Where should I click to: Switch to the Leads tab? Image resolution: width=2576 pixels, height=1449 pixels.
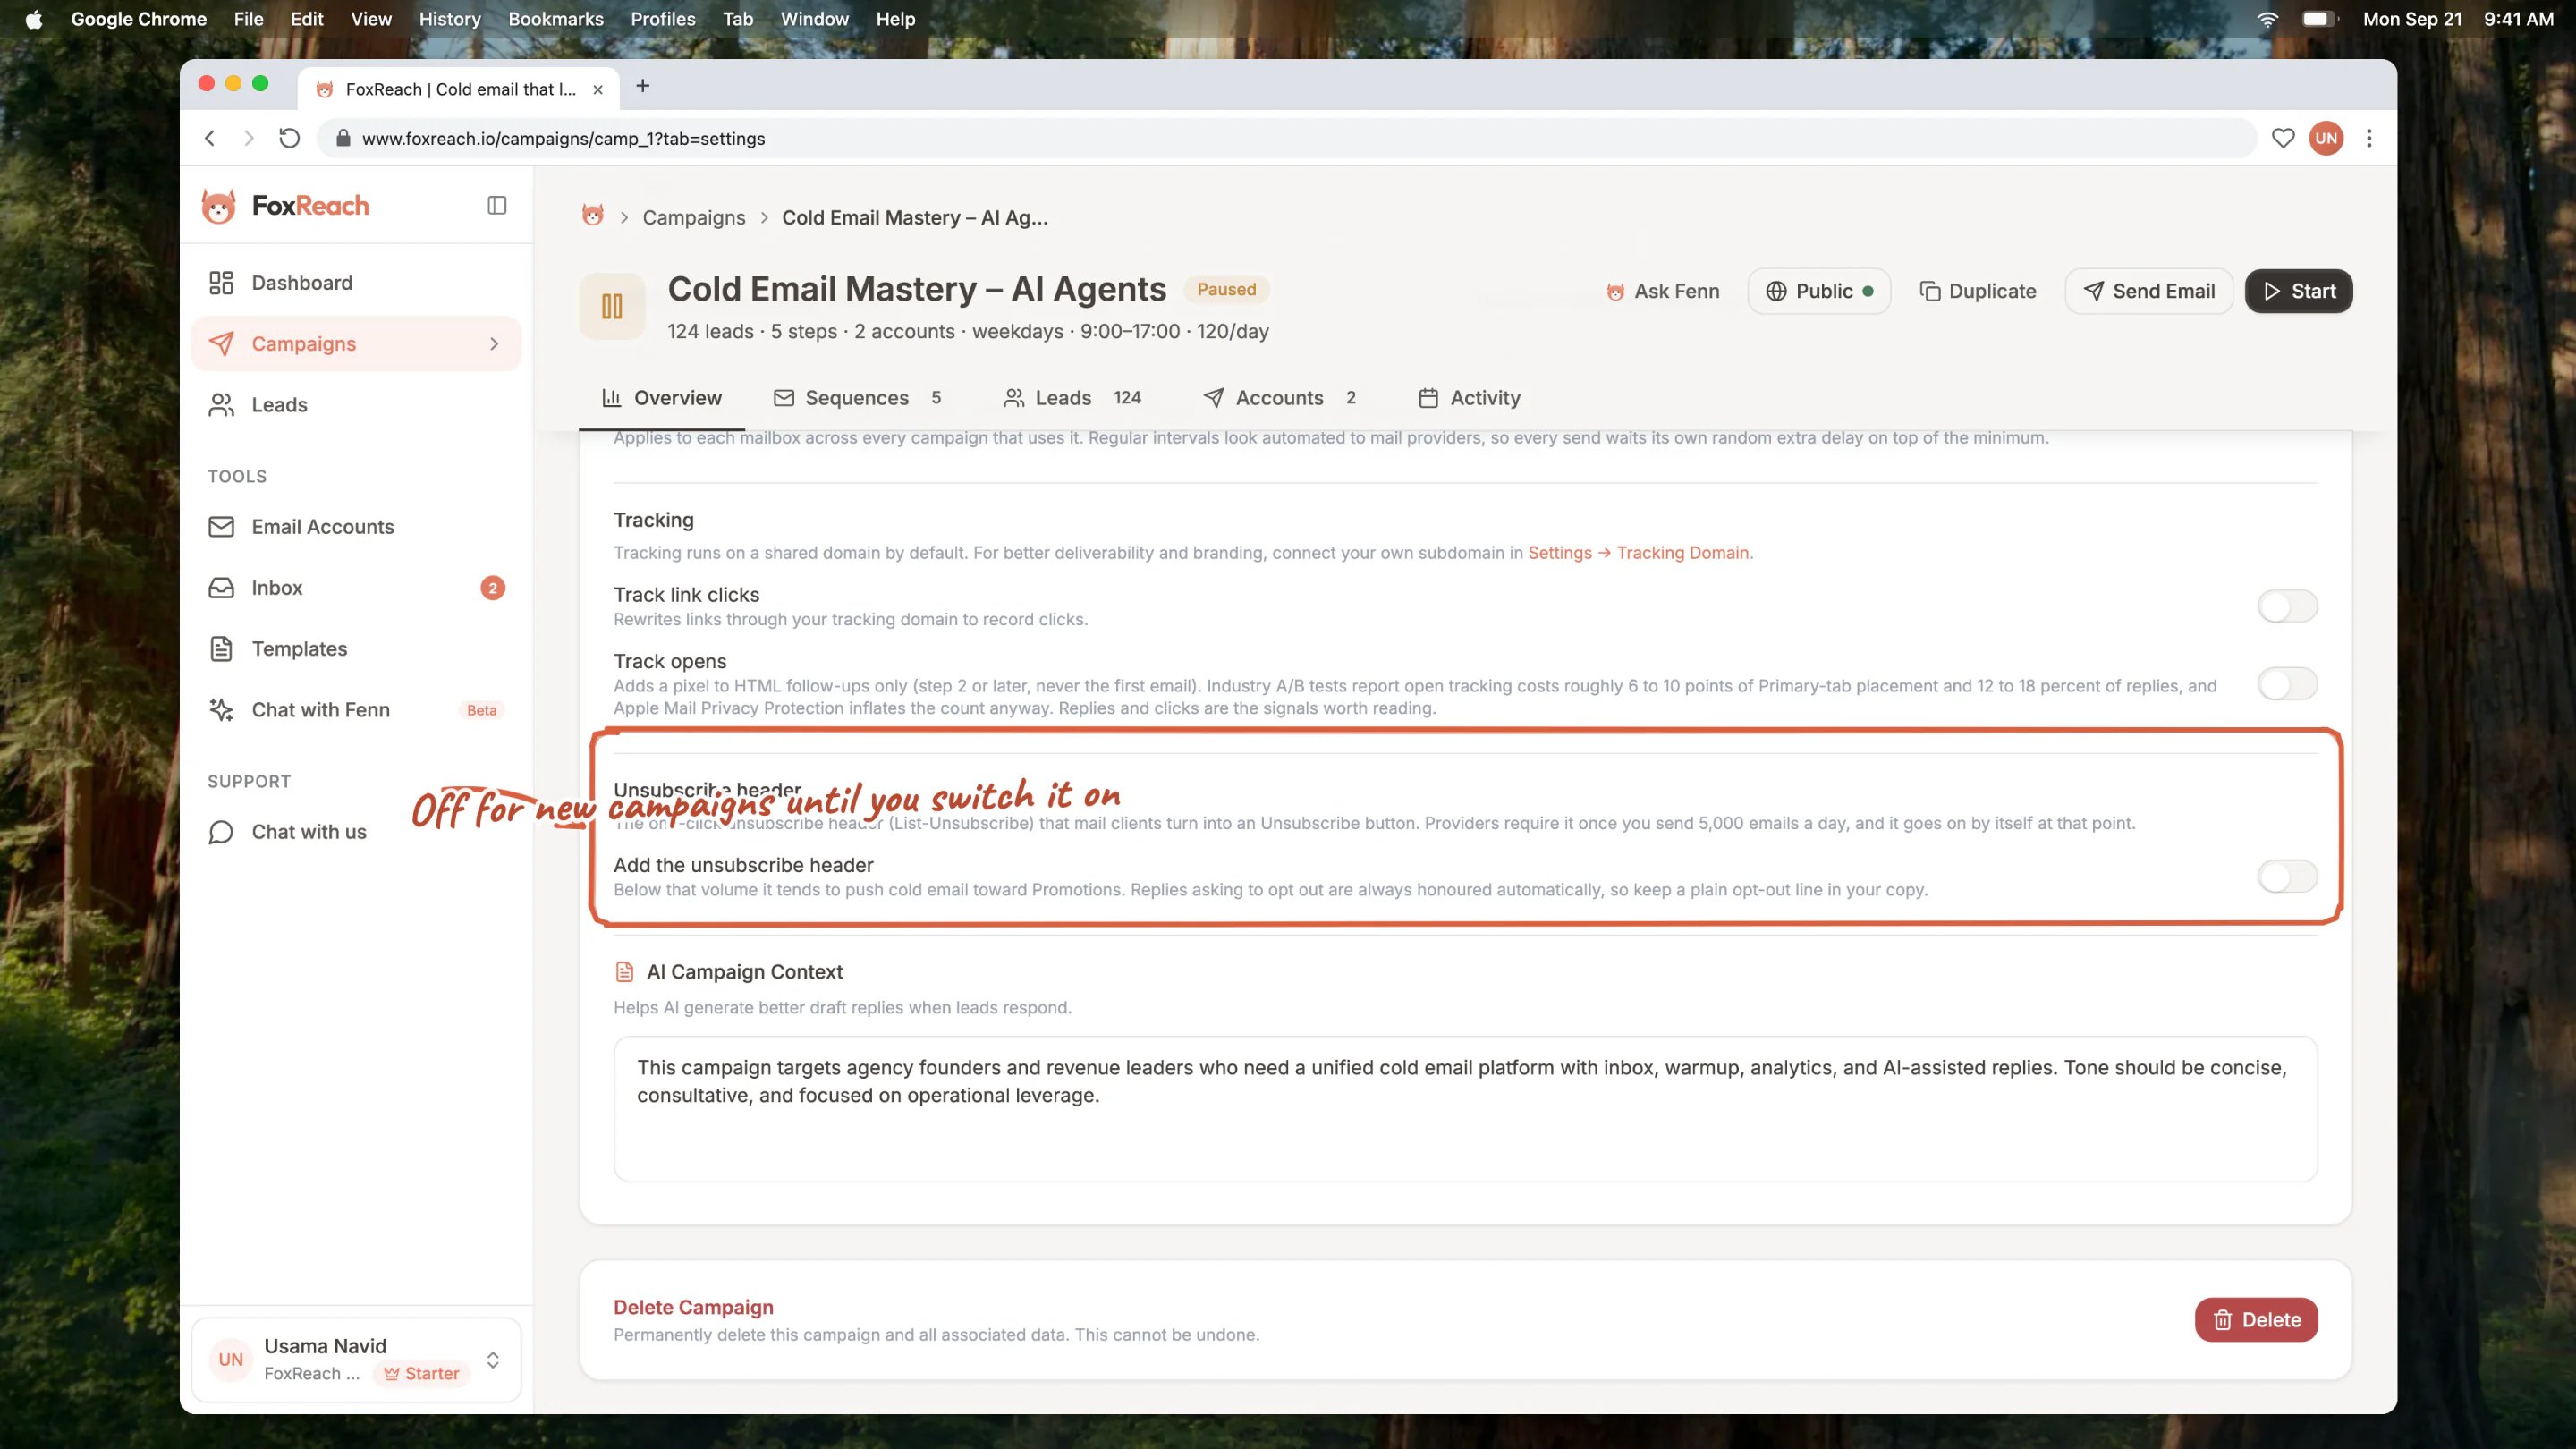click(1072, 398)
